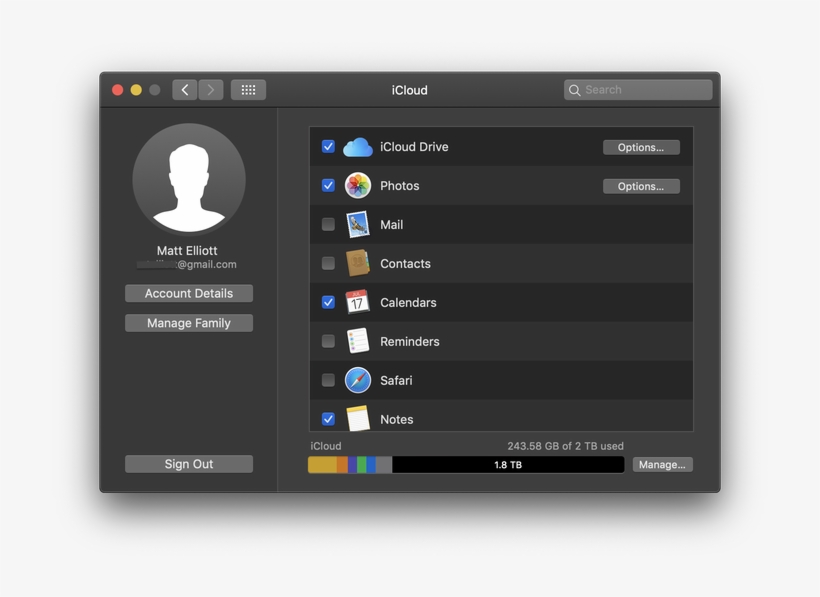The height and width of the screenshot is (597, 820).
Task: Click Manage to view storage details
Action: click(662, 464)
